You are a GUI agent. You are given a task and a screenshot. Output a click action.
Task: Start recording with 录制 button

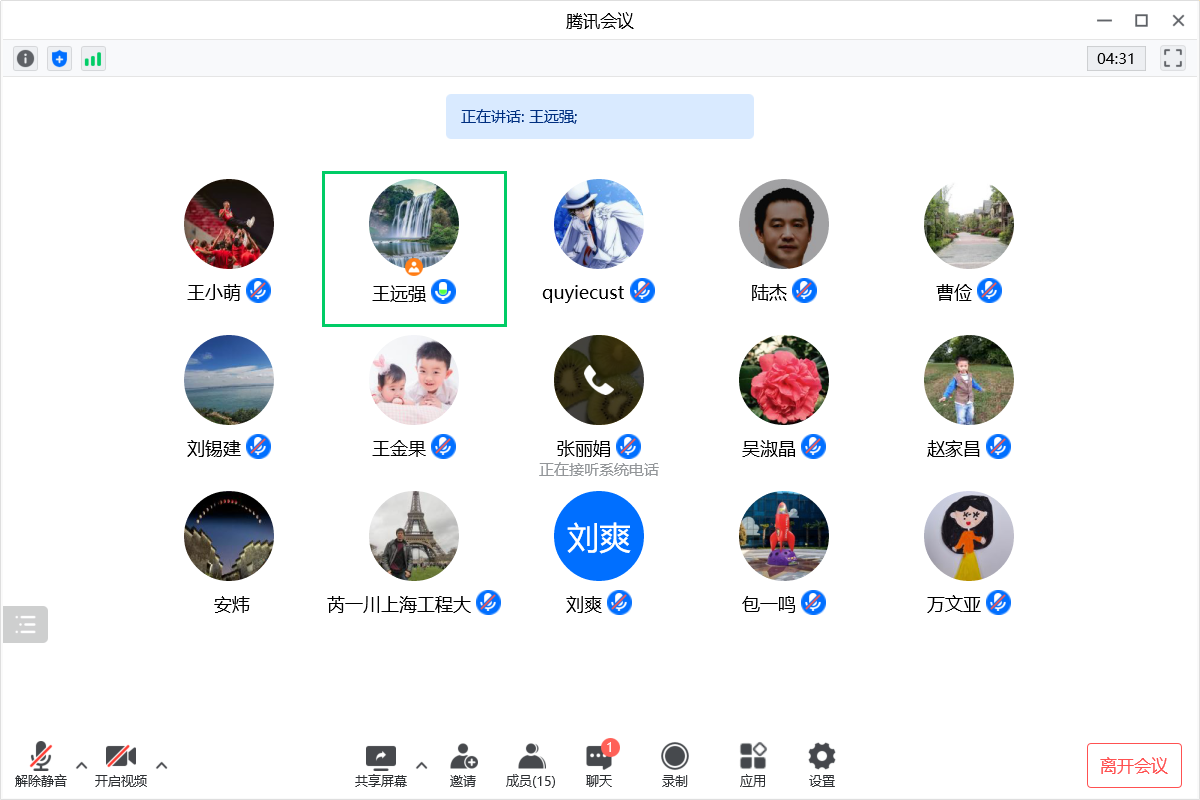click(x=675, y=765)
